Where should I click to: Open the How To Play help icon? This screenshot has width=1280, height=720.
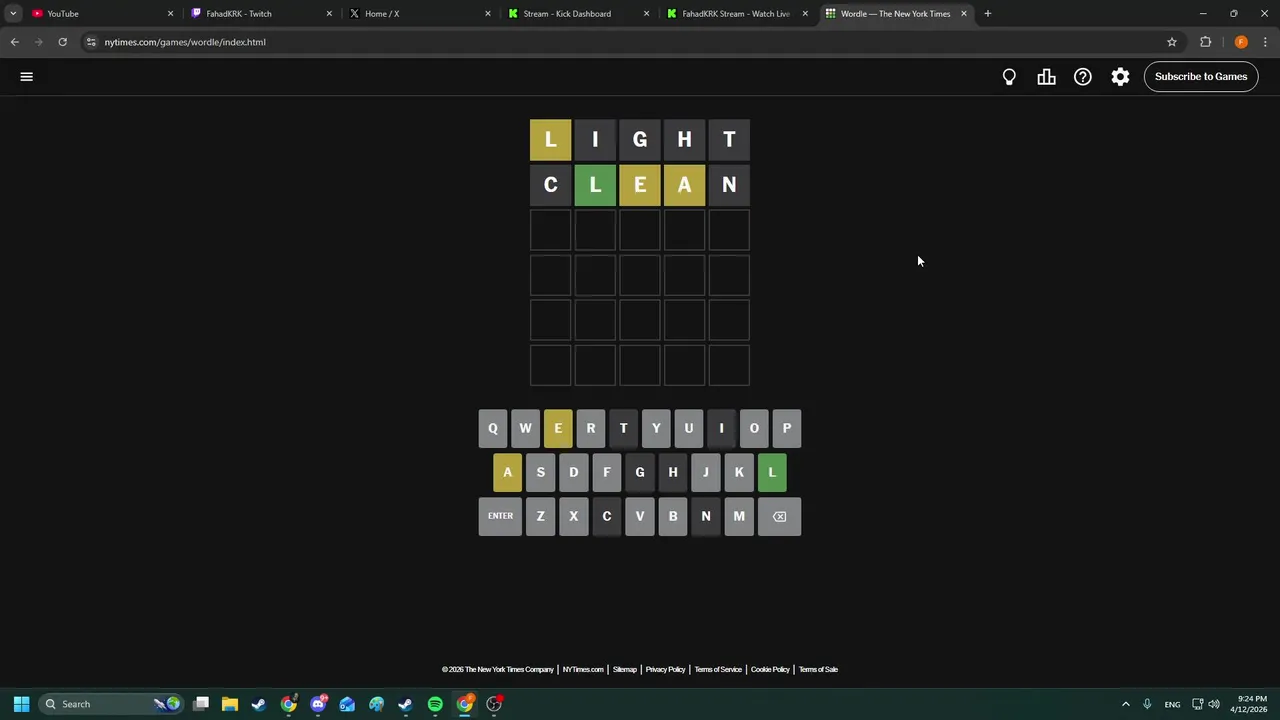[x=1083, y=77]
